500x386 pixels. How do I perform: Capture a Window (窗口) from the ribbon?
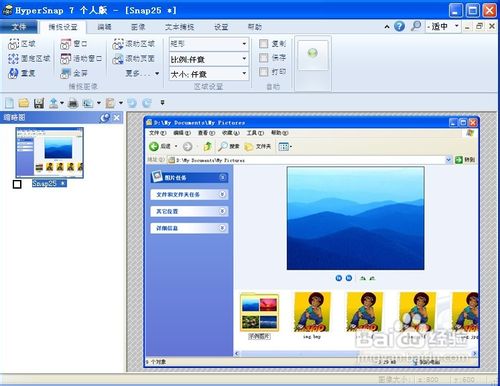74,44
